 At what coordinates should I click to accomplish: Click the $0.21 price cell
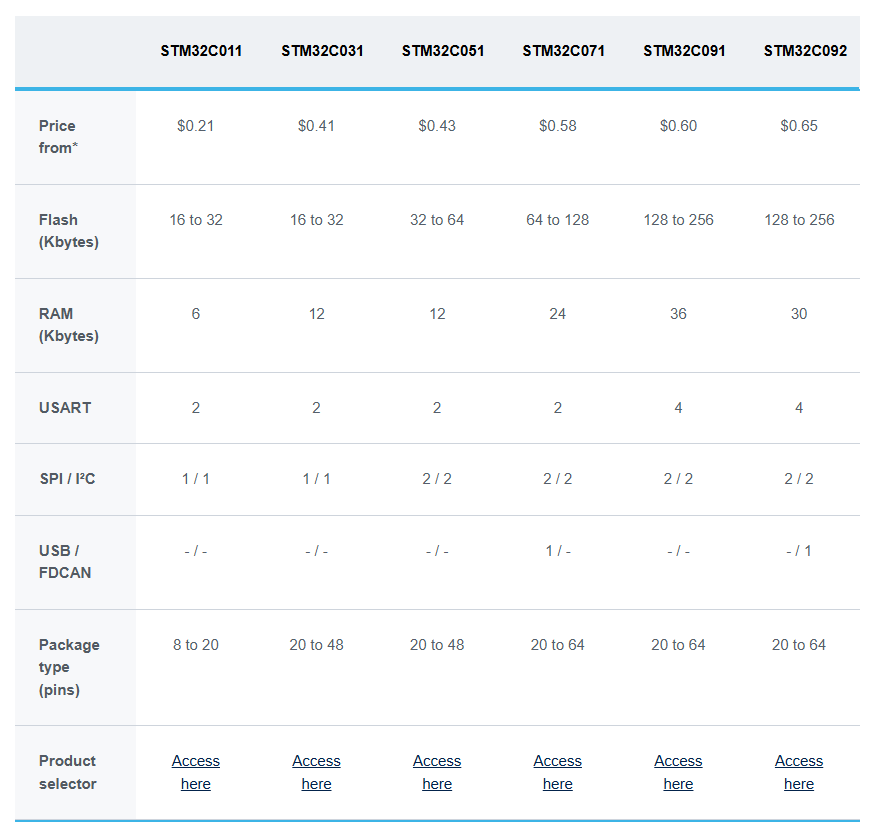click(196, 126)
